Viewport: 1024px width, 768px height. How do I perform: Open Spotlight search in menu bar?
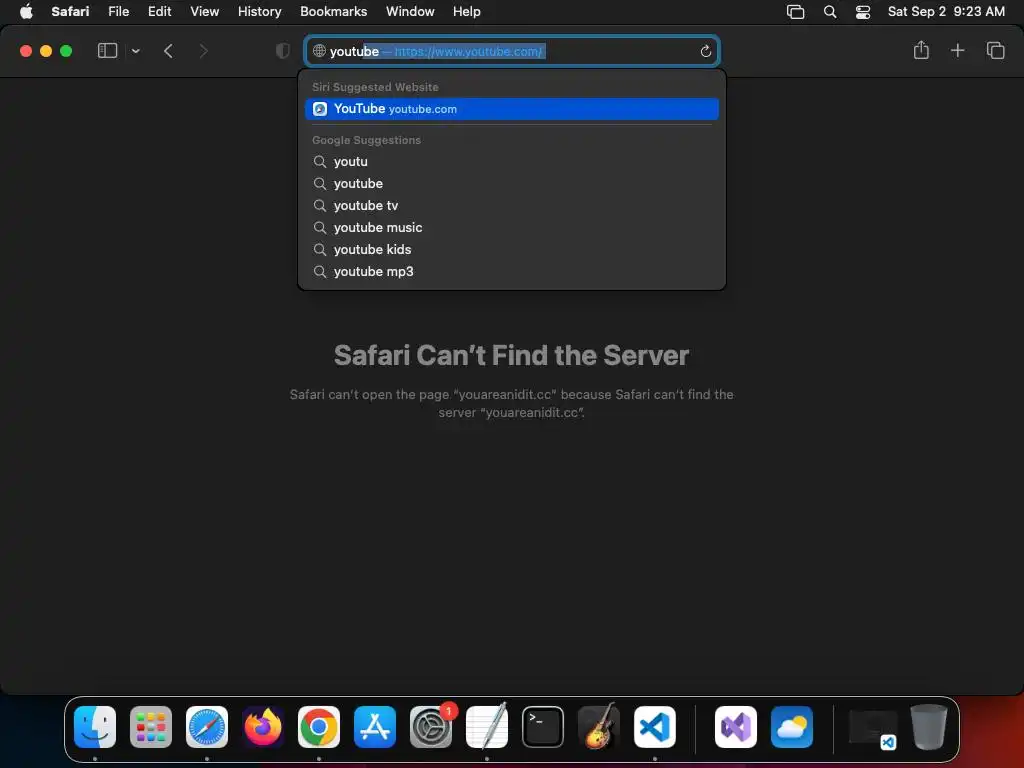(x=829, y=12)
